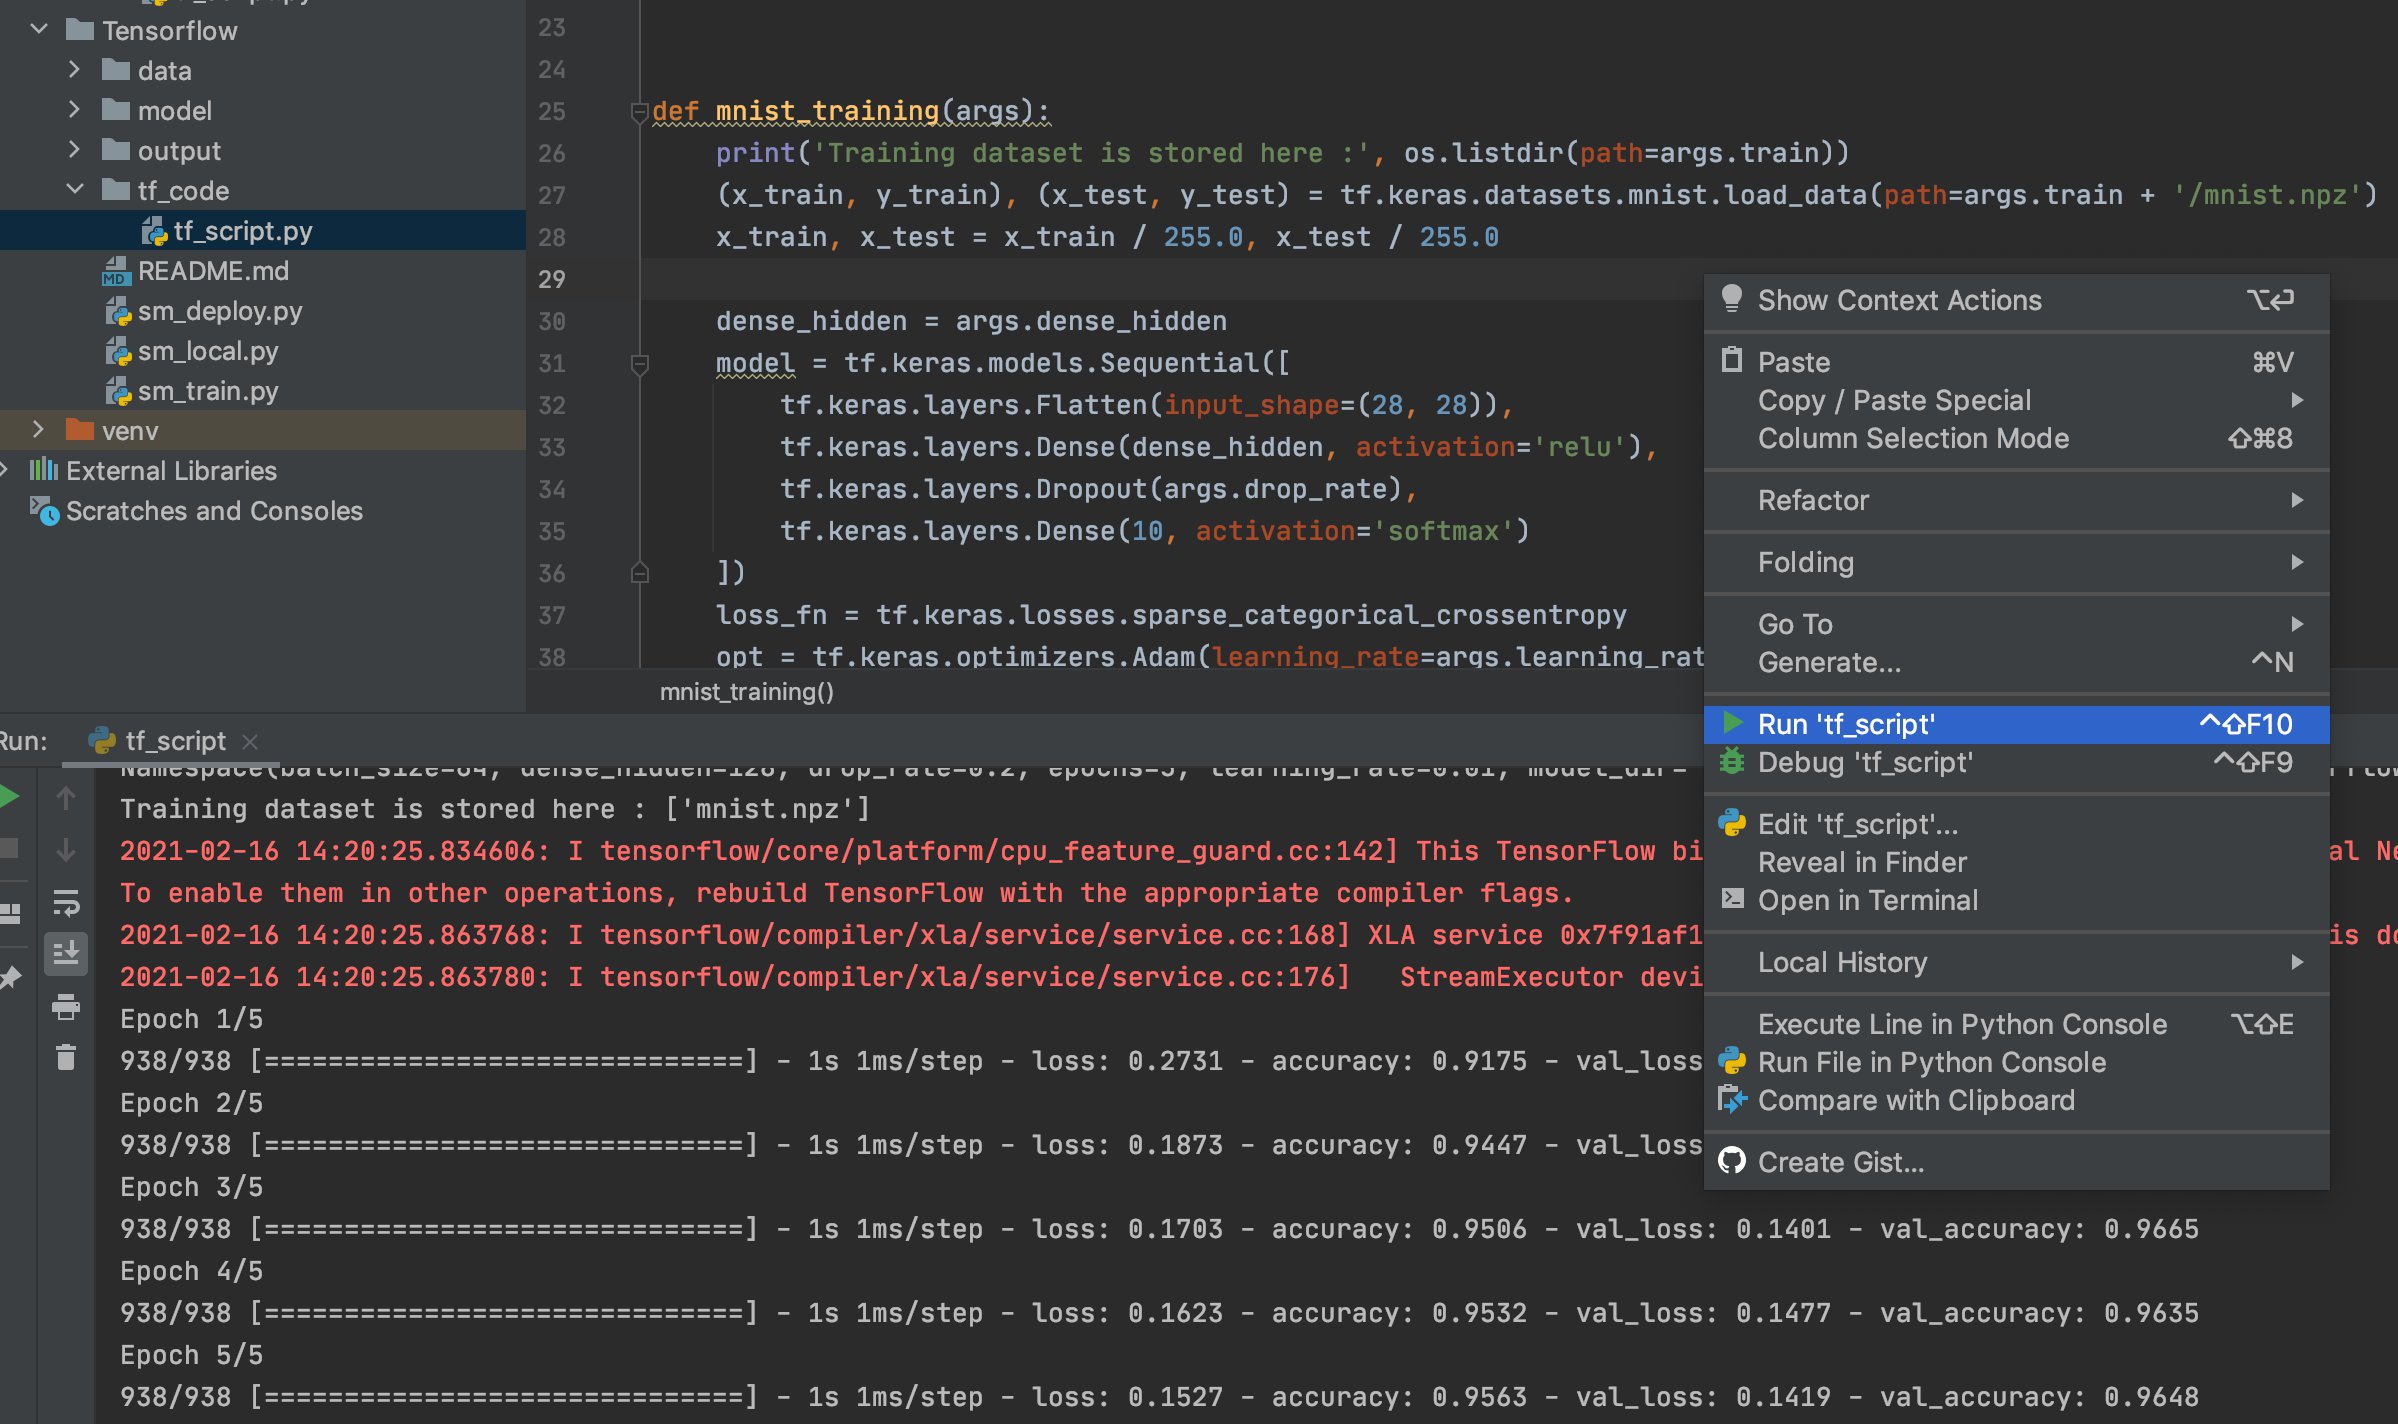Image resolution: width=2398 pixels, height=1424 pixels.
Task: Expand the venv directory
Action: tap(37, 429)
